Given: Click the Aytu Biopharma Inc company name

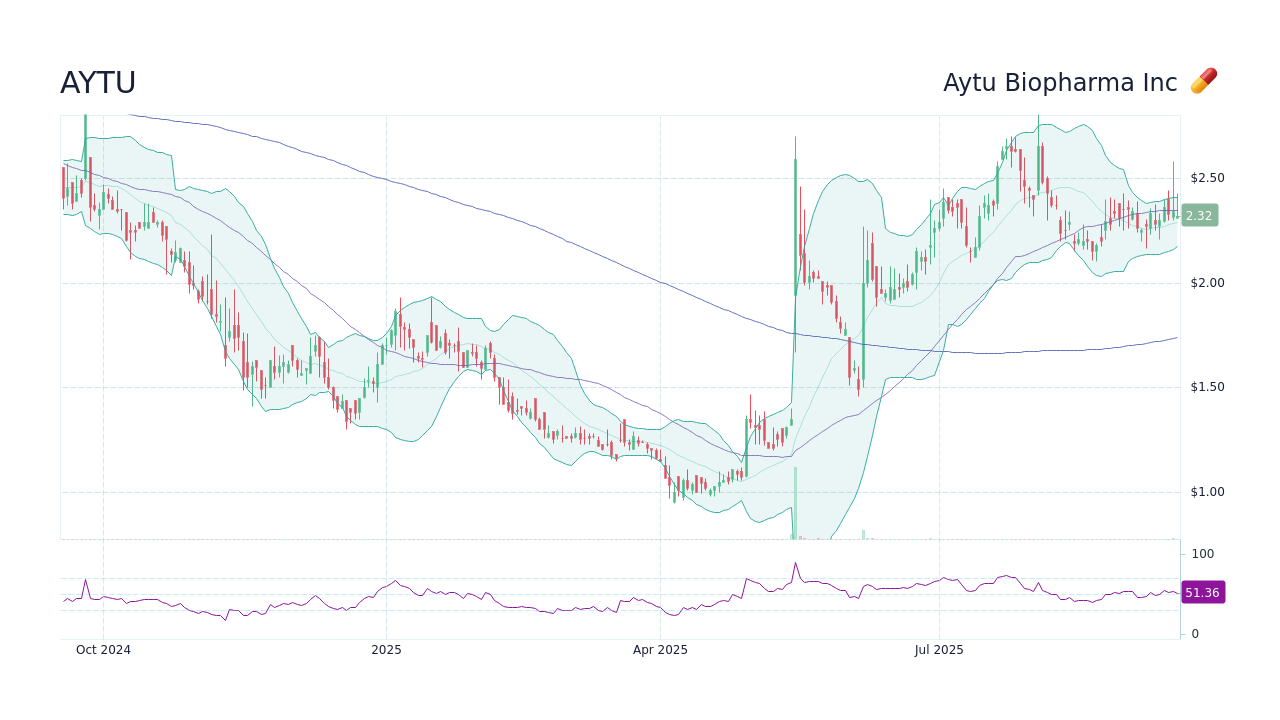Looking at the screenshot, I should (x=1060, y=83).
